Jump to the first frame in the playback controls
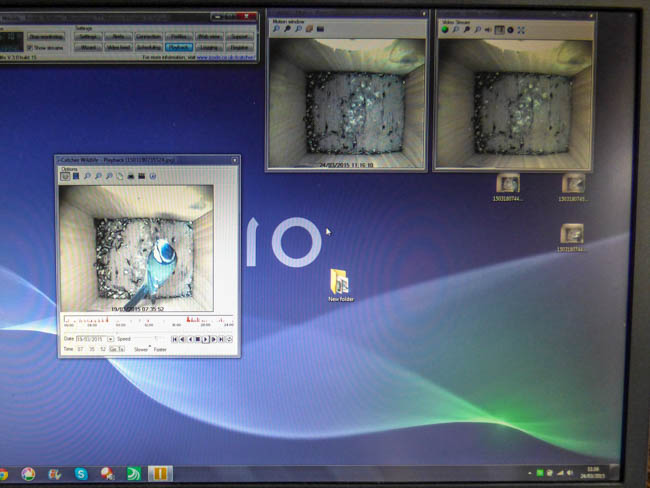Screen dimensions: 650x488 click(x=175, y=339)
